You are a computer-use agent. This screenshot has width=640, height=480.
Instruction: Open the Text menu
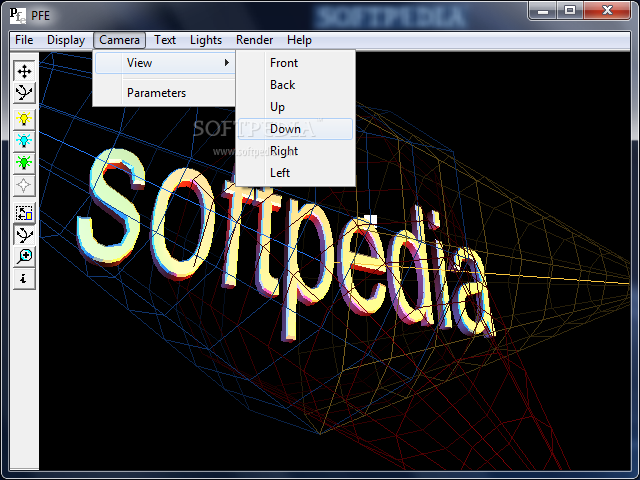(165, 40)
